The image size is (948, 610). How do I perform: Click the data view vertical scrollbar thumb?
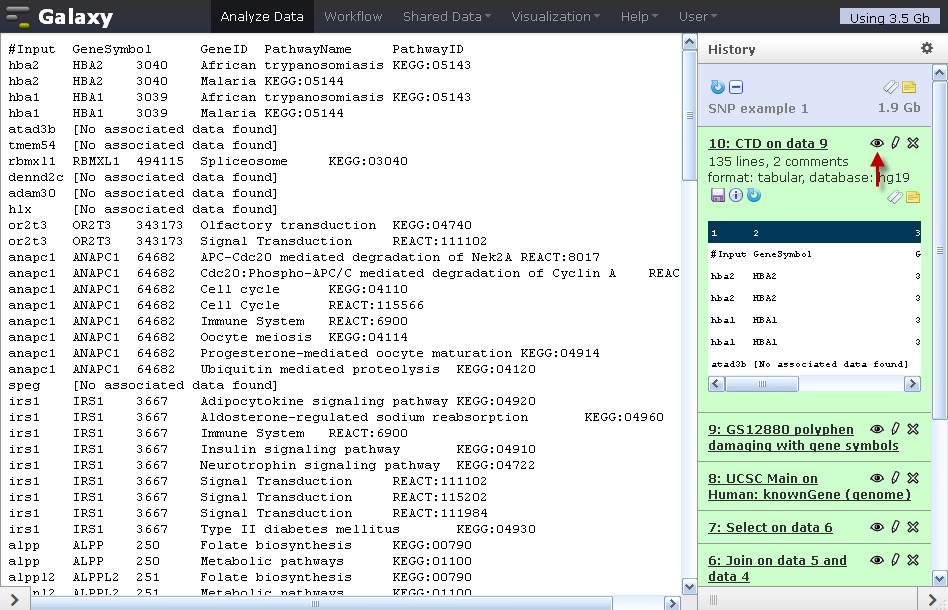click(x=689, y=115)
